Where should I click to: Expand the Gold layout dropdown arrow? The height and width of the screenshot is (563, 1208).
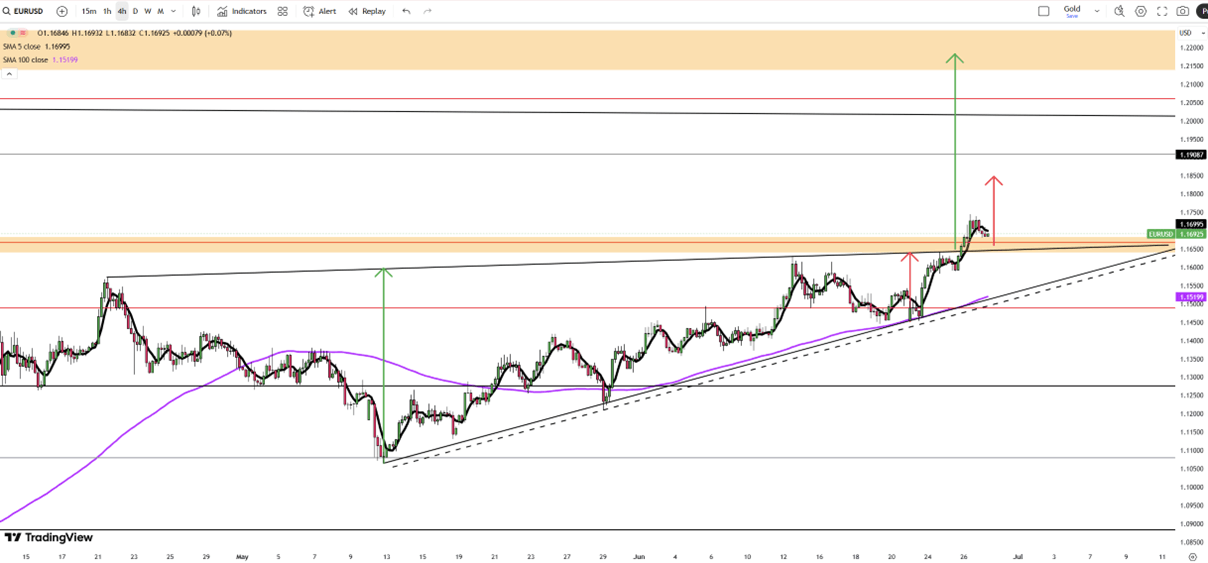pyautogui.click(x=1097, y=11)
